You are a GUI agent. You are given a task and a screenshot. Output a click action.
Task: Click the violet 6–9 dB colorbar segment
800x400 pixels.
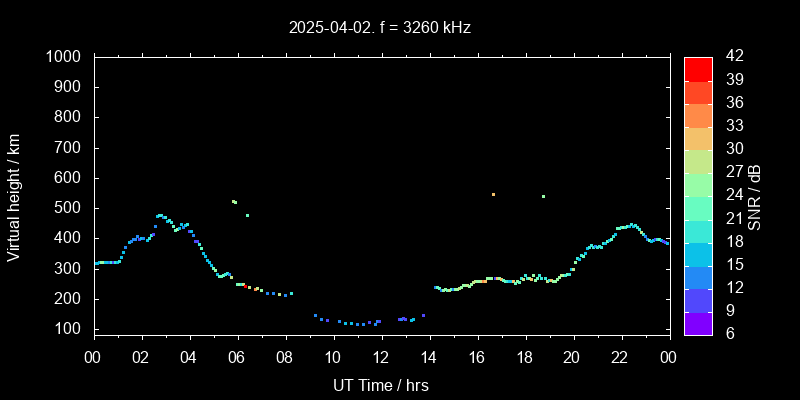coord(698,323)
